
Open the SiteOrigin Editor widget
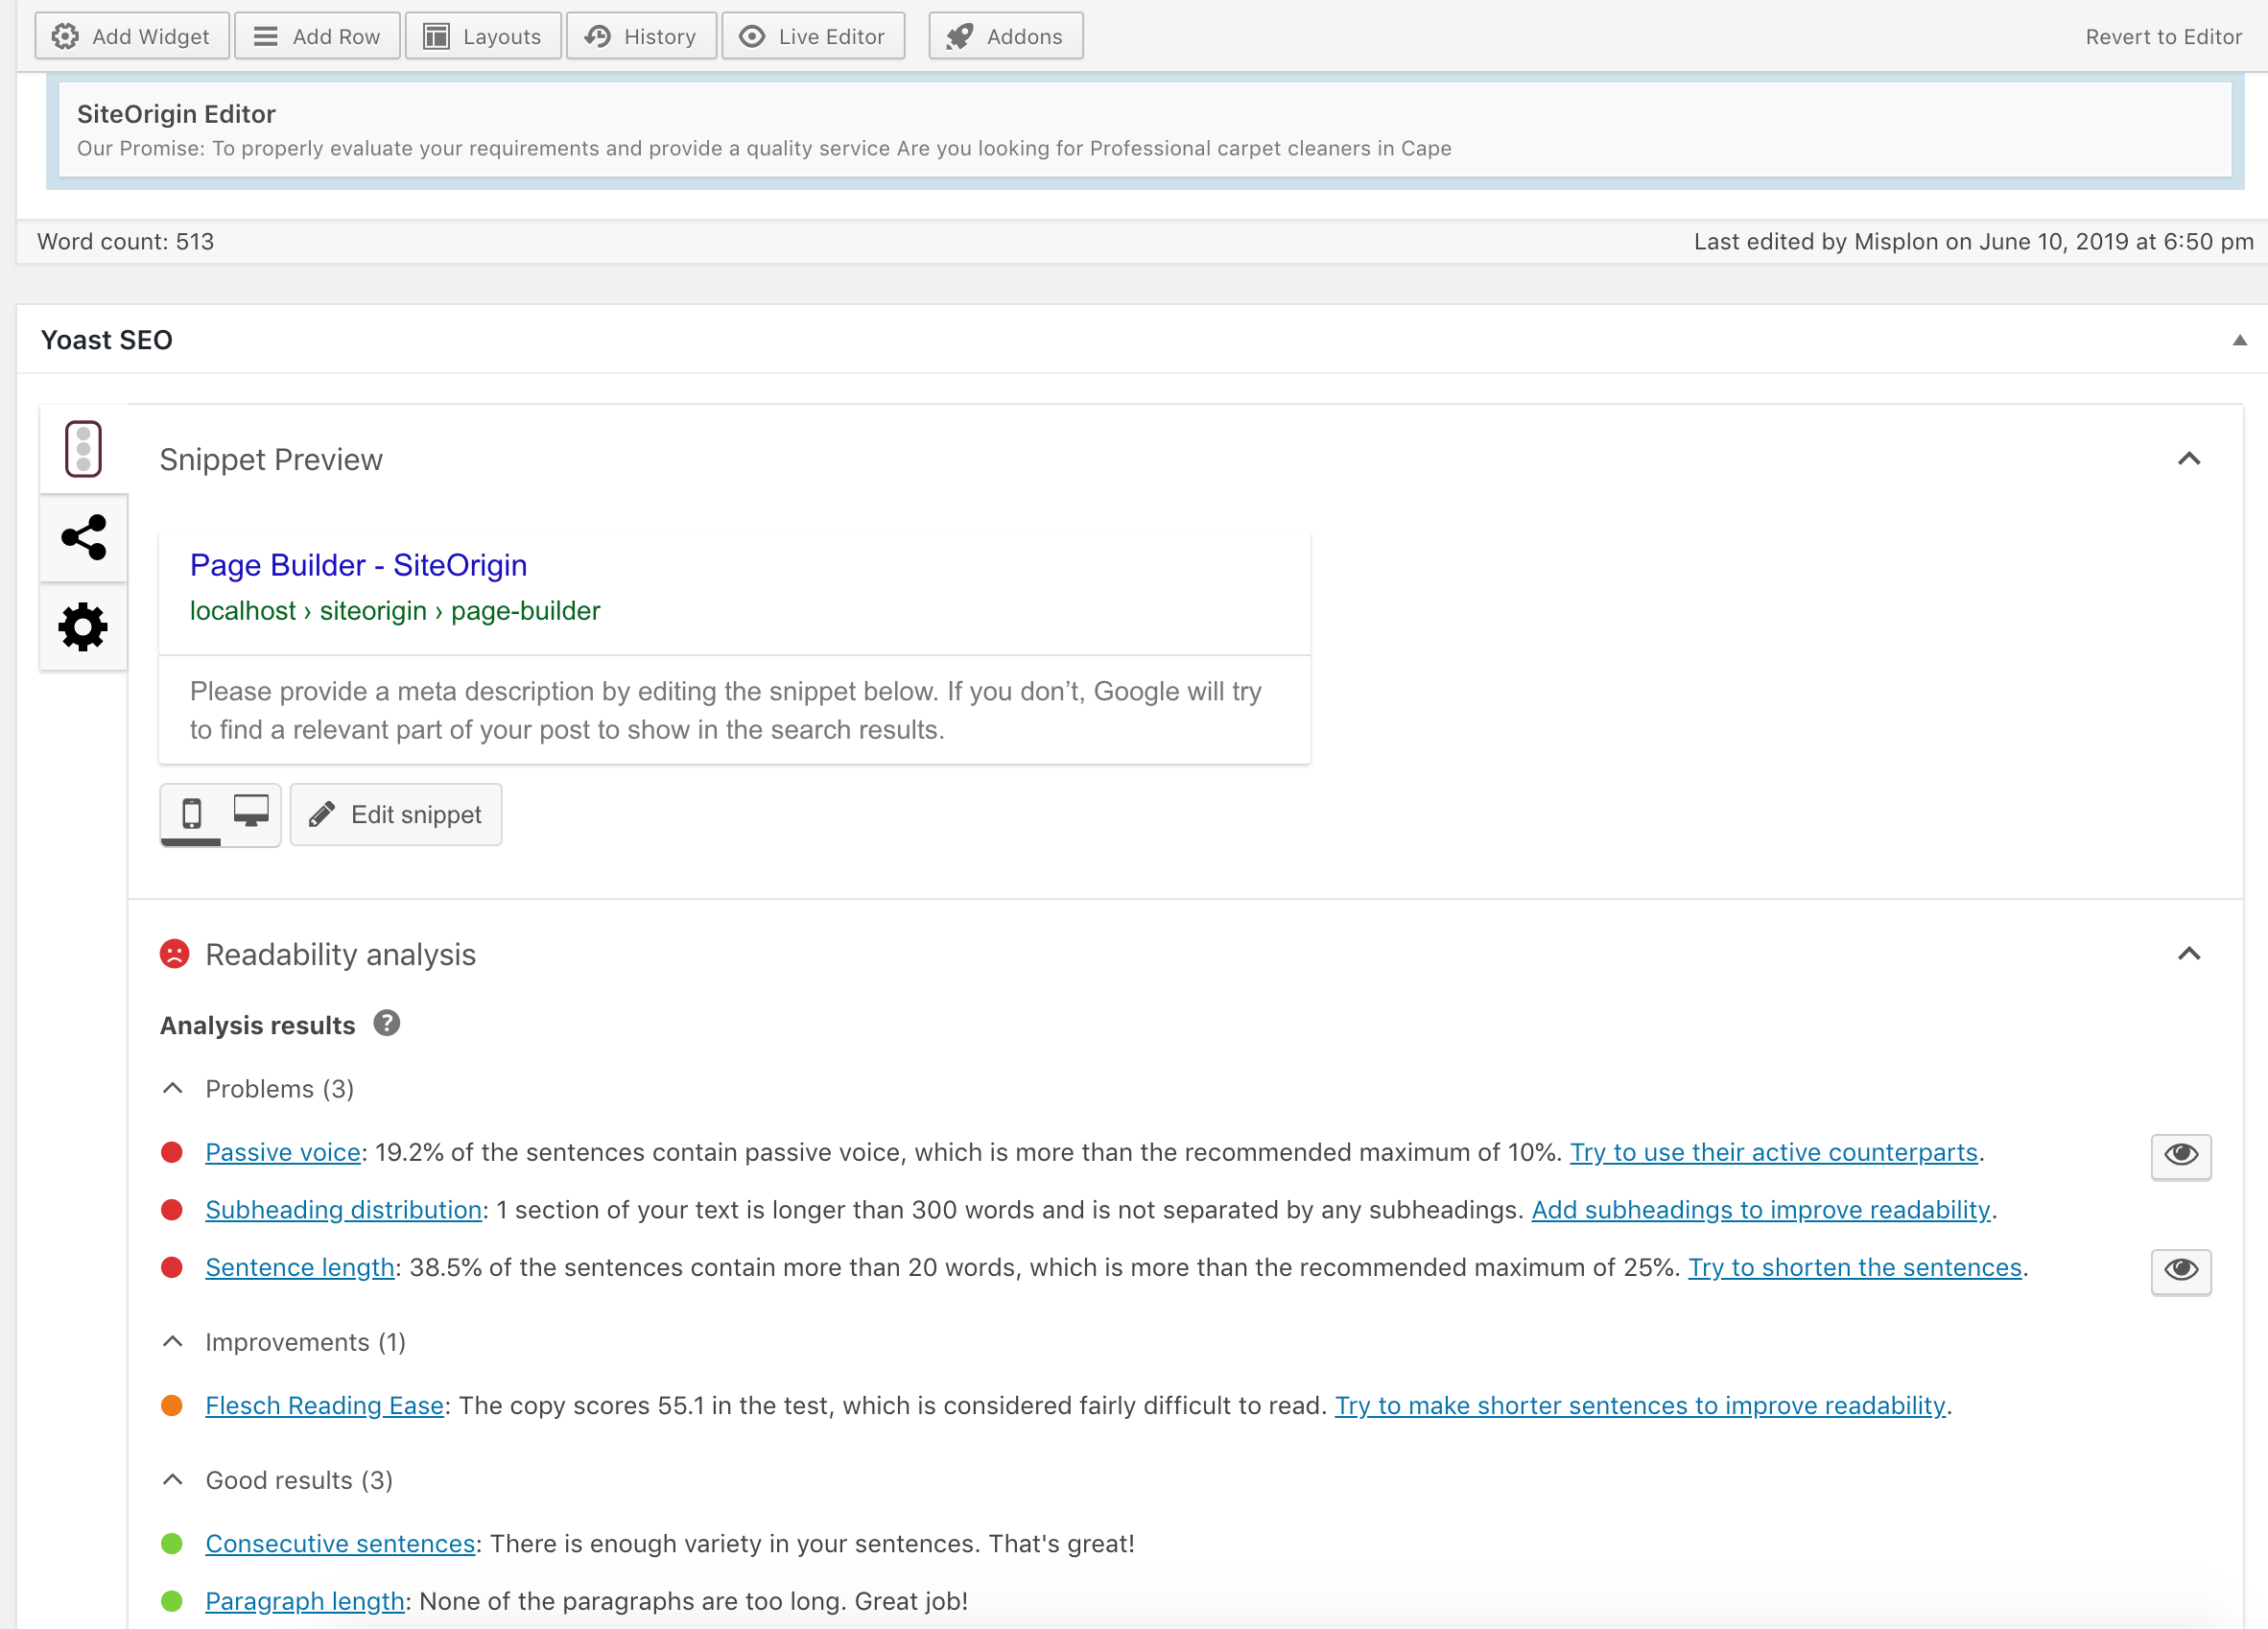tap(1145, 130)
